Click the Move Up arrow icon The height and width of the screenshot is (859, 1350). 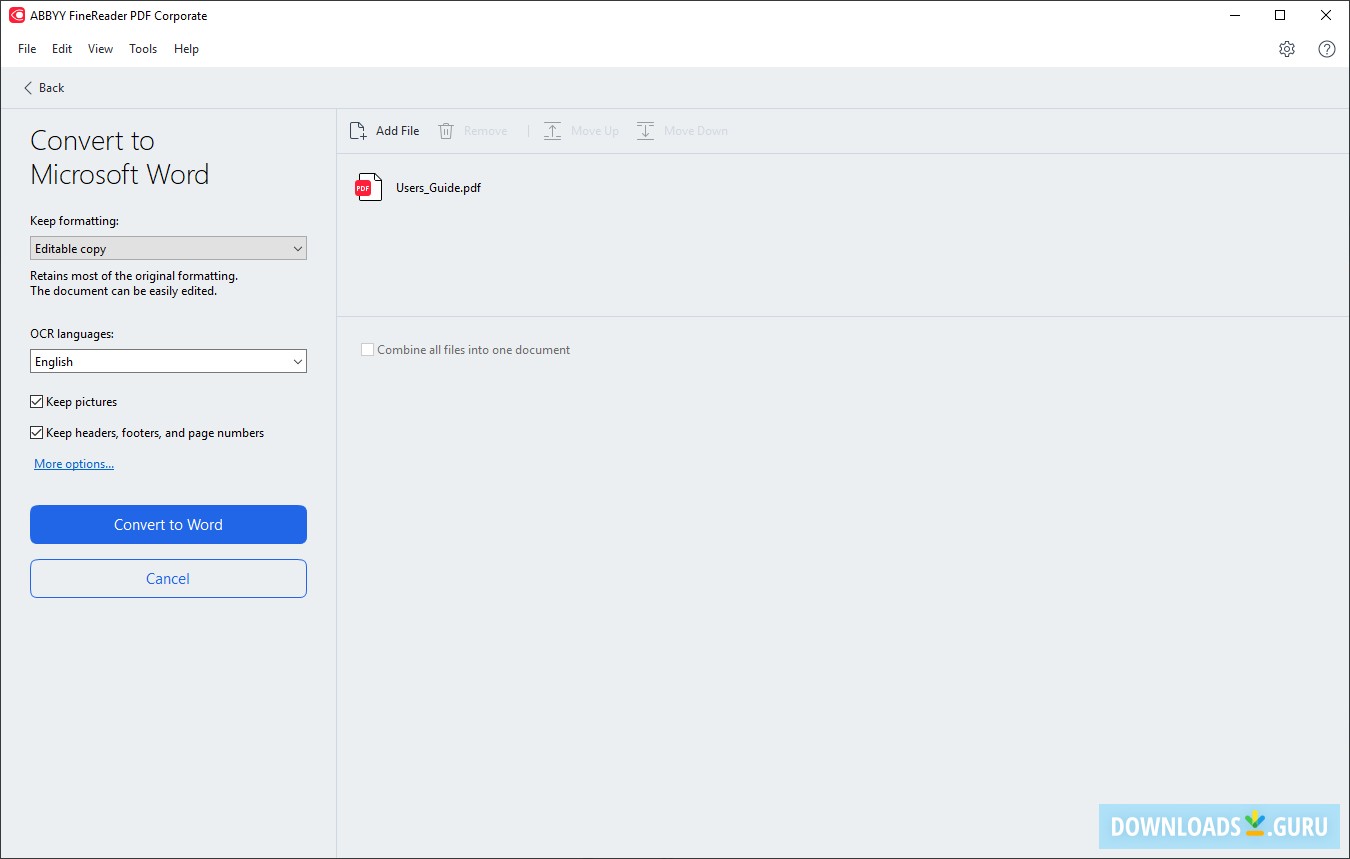(552, 131)
